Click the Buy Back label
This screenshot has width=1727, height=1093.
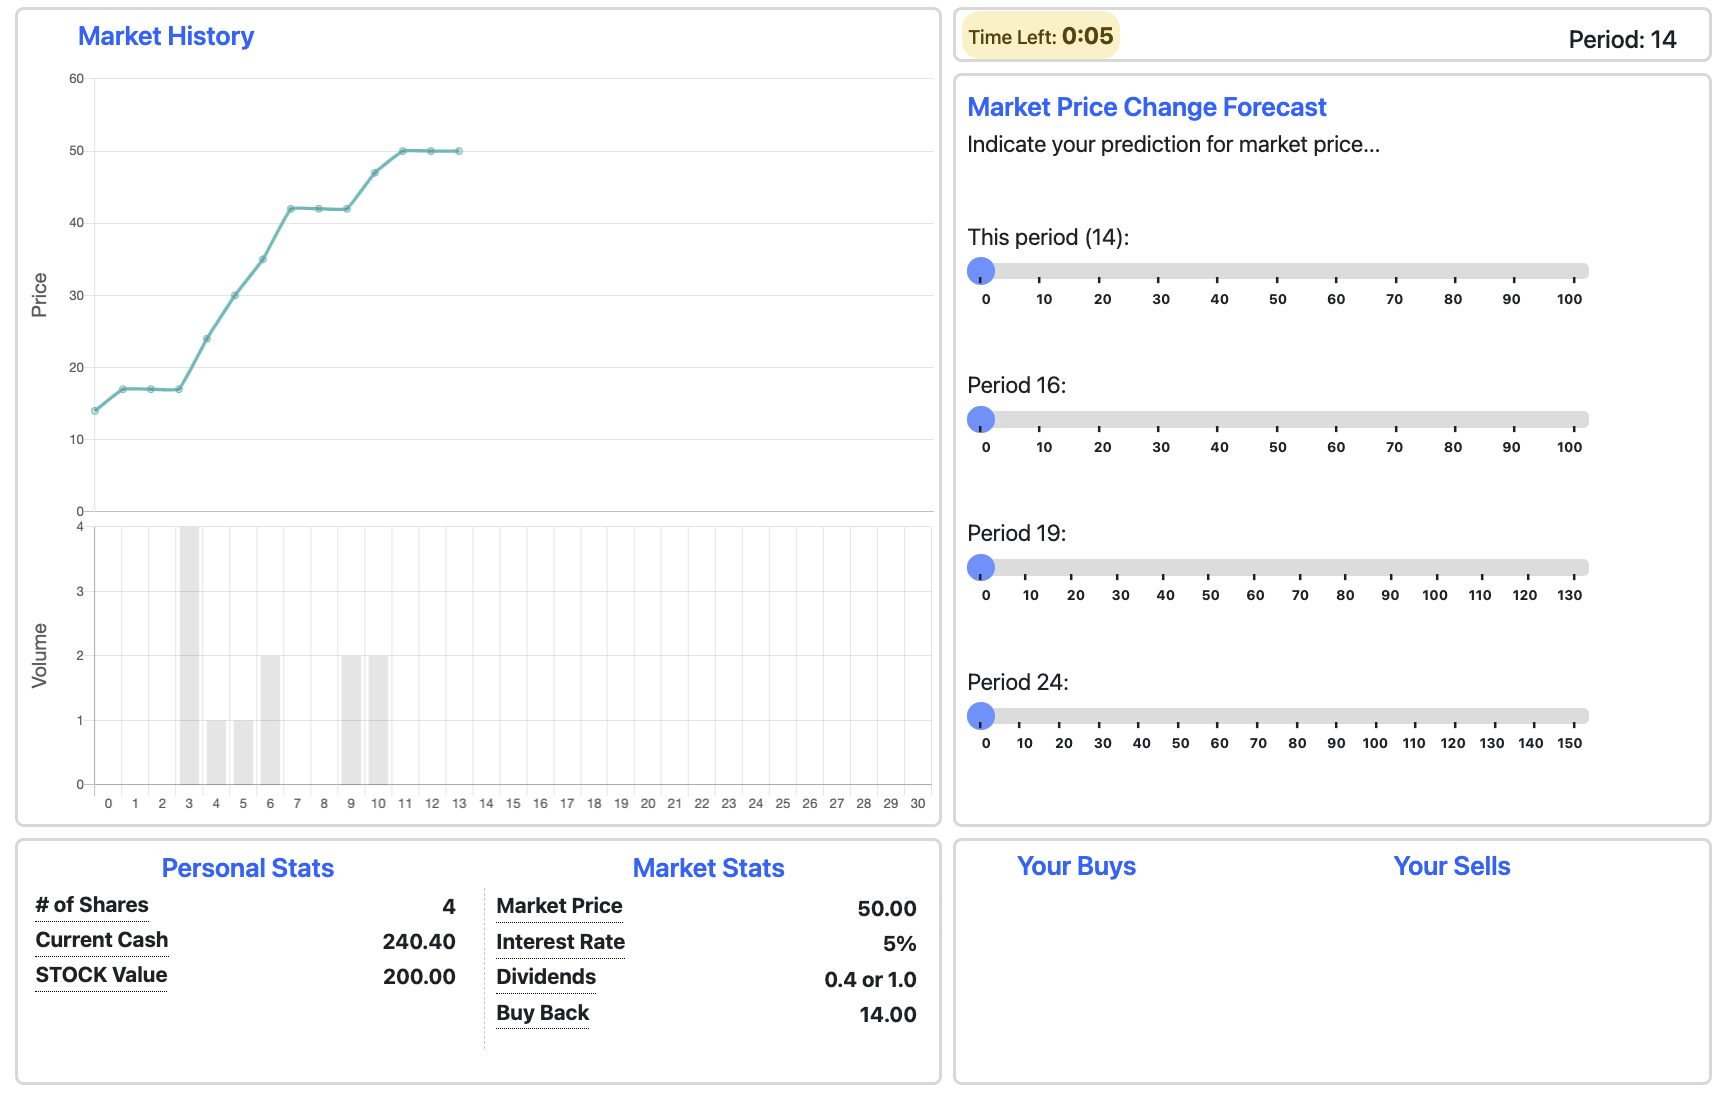point(542,1013)
